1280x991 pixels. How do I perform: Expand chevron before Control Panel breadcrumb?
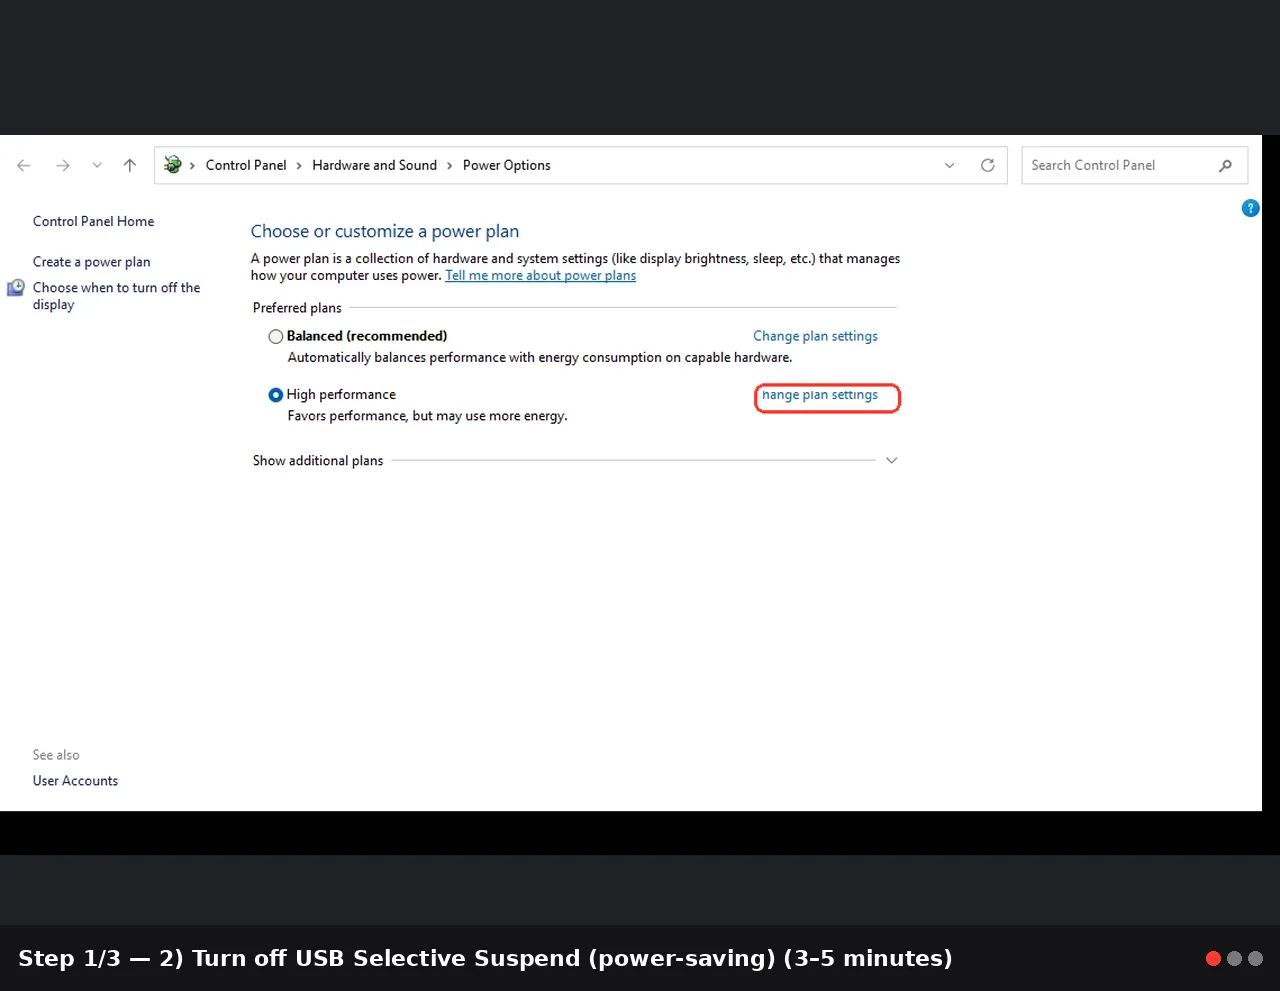(x=192, y=166)
